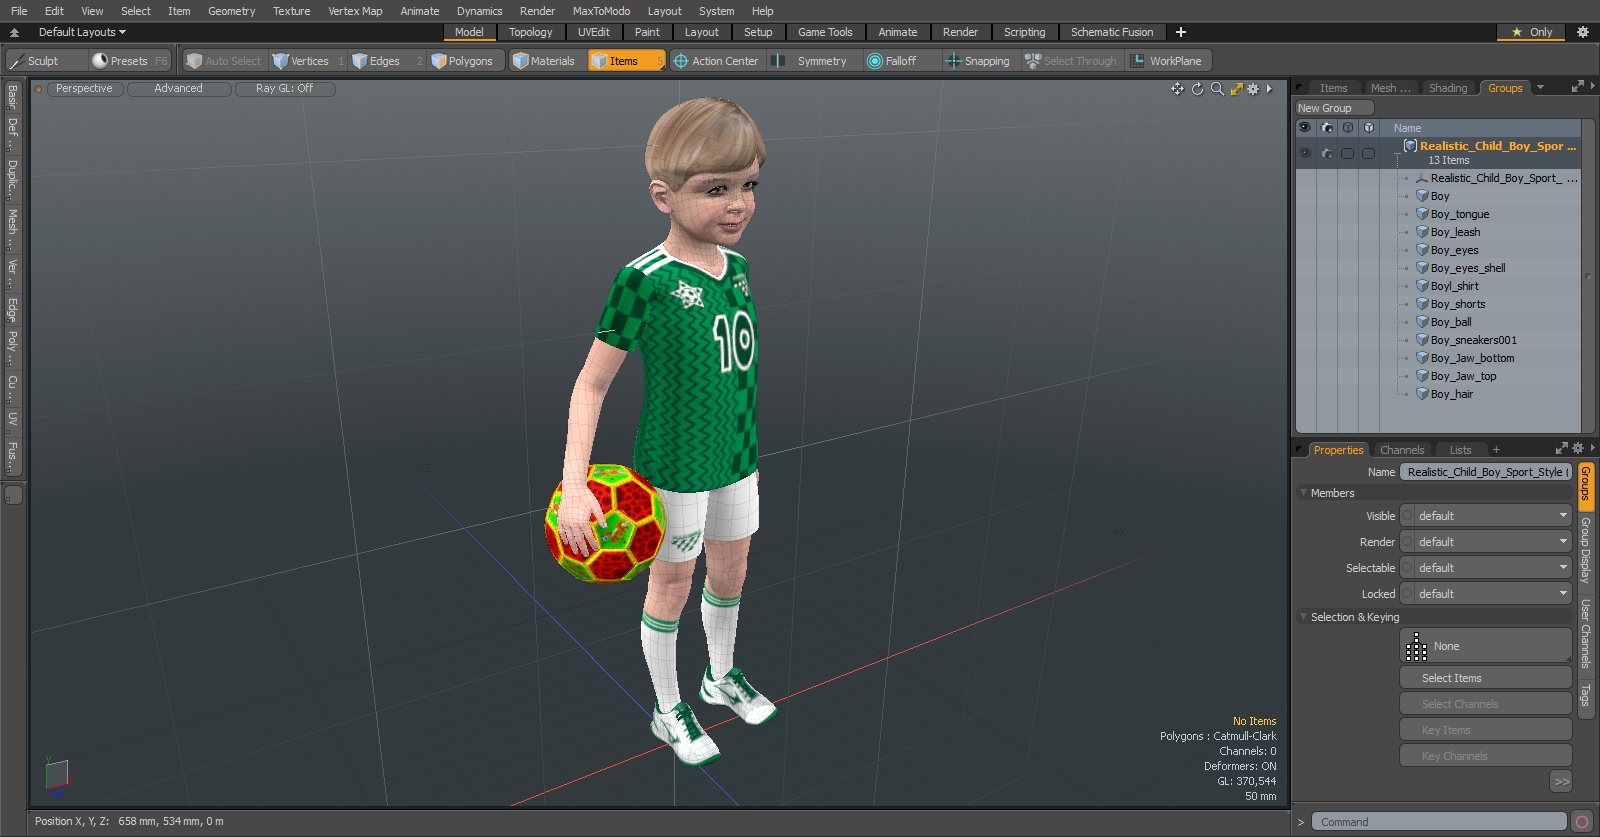Click the Realistic_Child_Boy_Sport locator icon
1600x837 pixels.
click(x=1422, y=178)
